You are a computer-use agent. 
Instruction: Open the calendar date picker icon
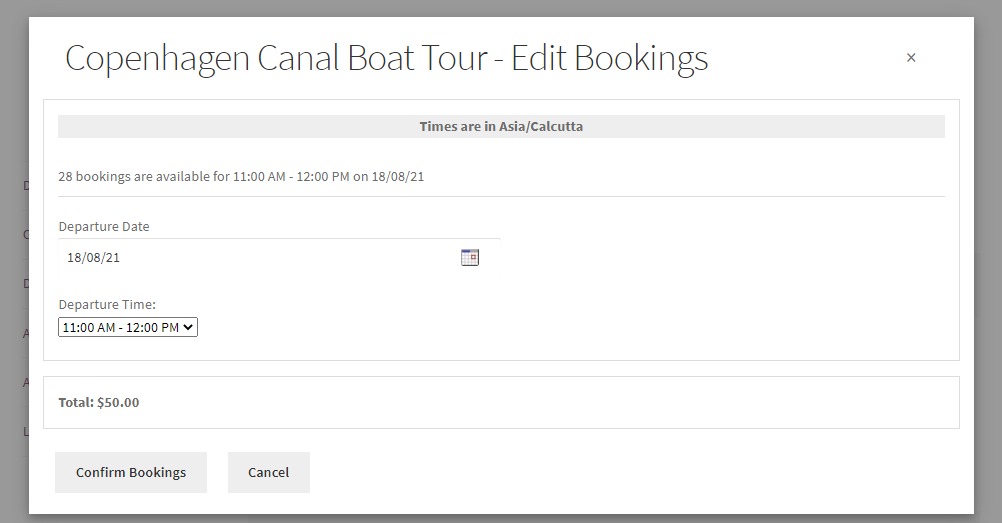[470, 258]
